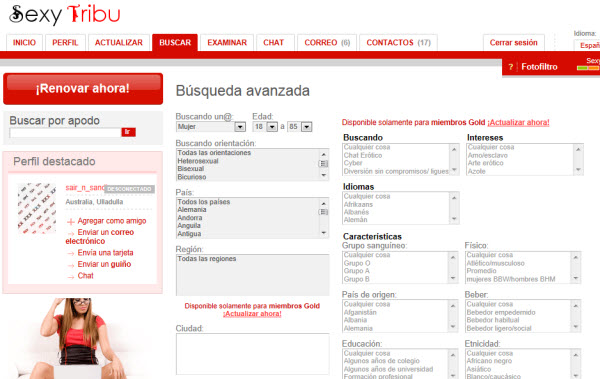
Task: Select Bisexual in the orientation list
Action: point(191,169)
